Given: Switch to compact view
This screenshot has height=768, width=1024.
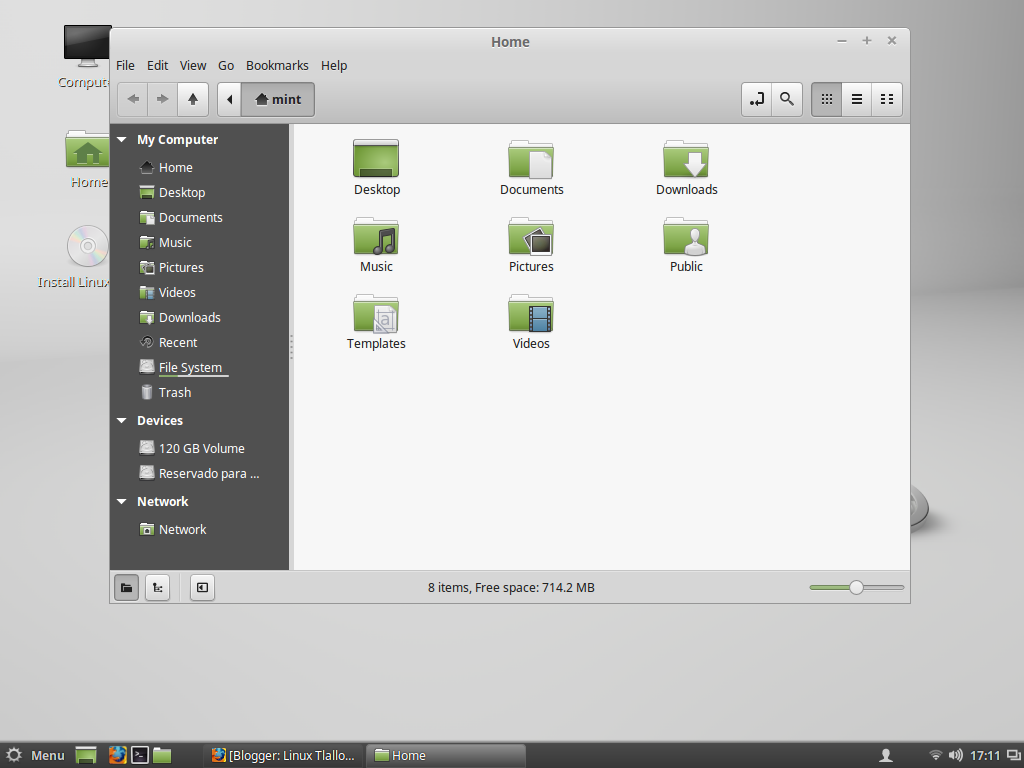Looking at the screenshot, I should tap(886, 99).
